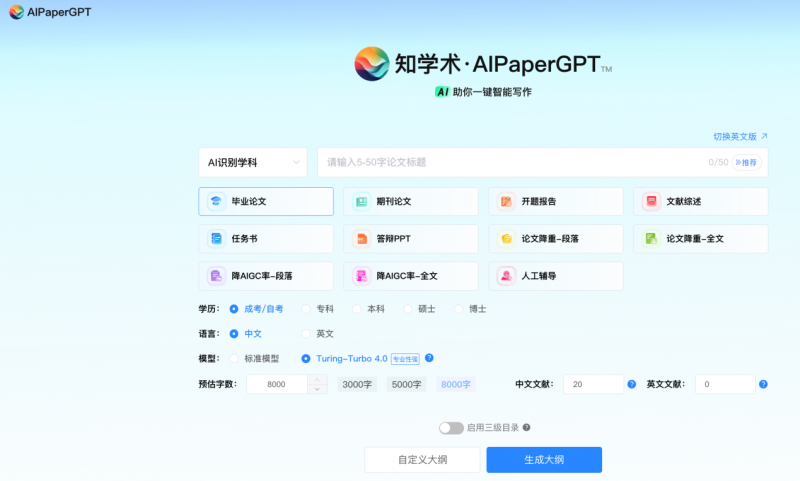Click the 自定义大纲 button
Screen dimensions: 800x481
pos(422,460)
